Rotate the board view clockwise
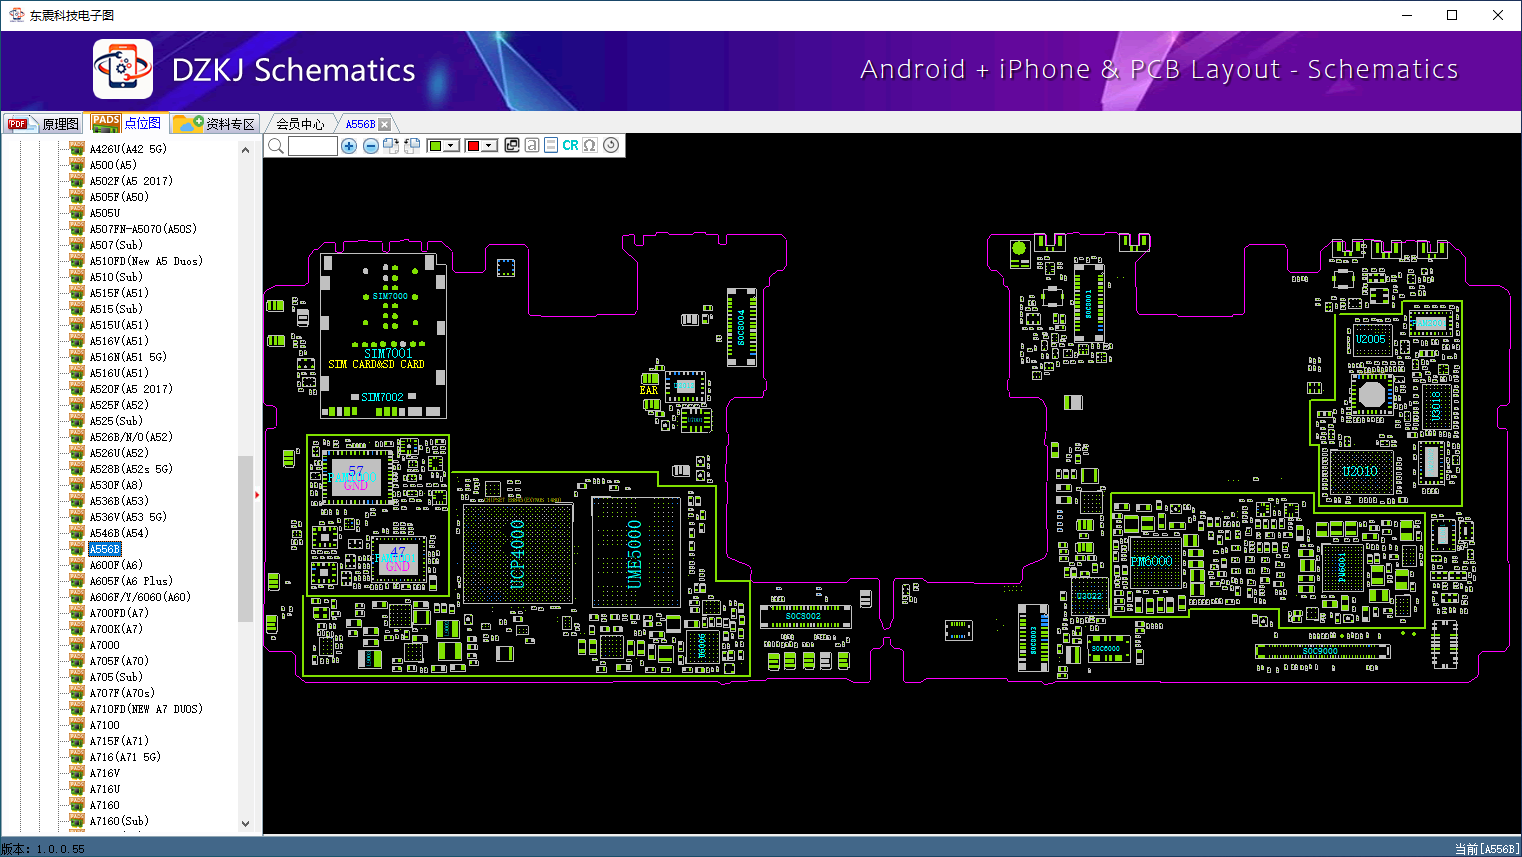 pos(391,146)
